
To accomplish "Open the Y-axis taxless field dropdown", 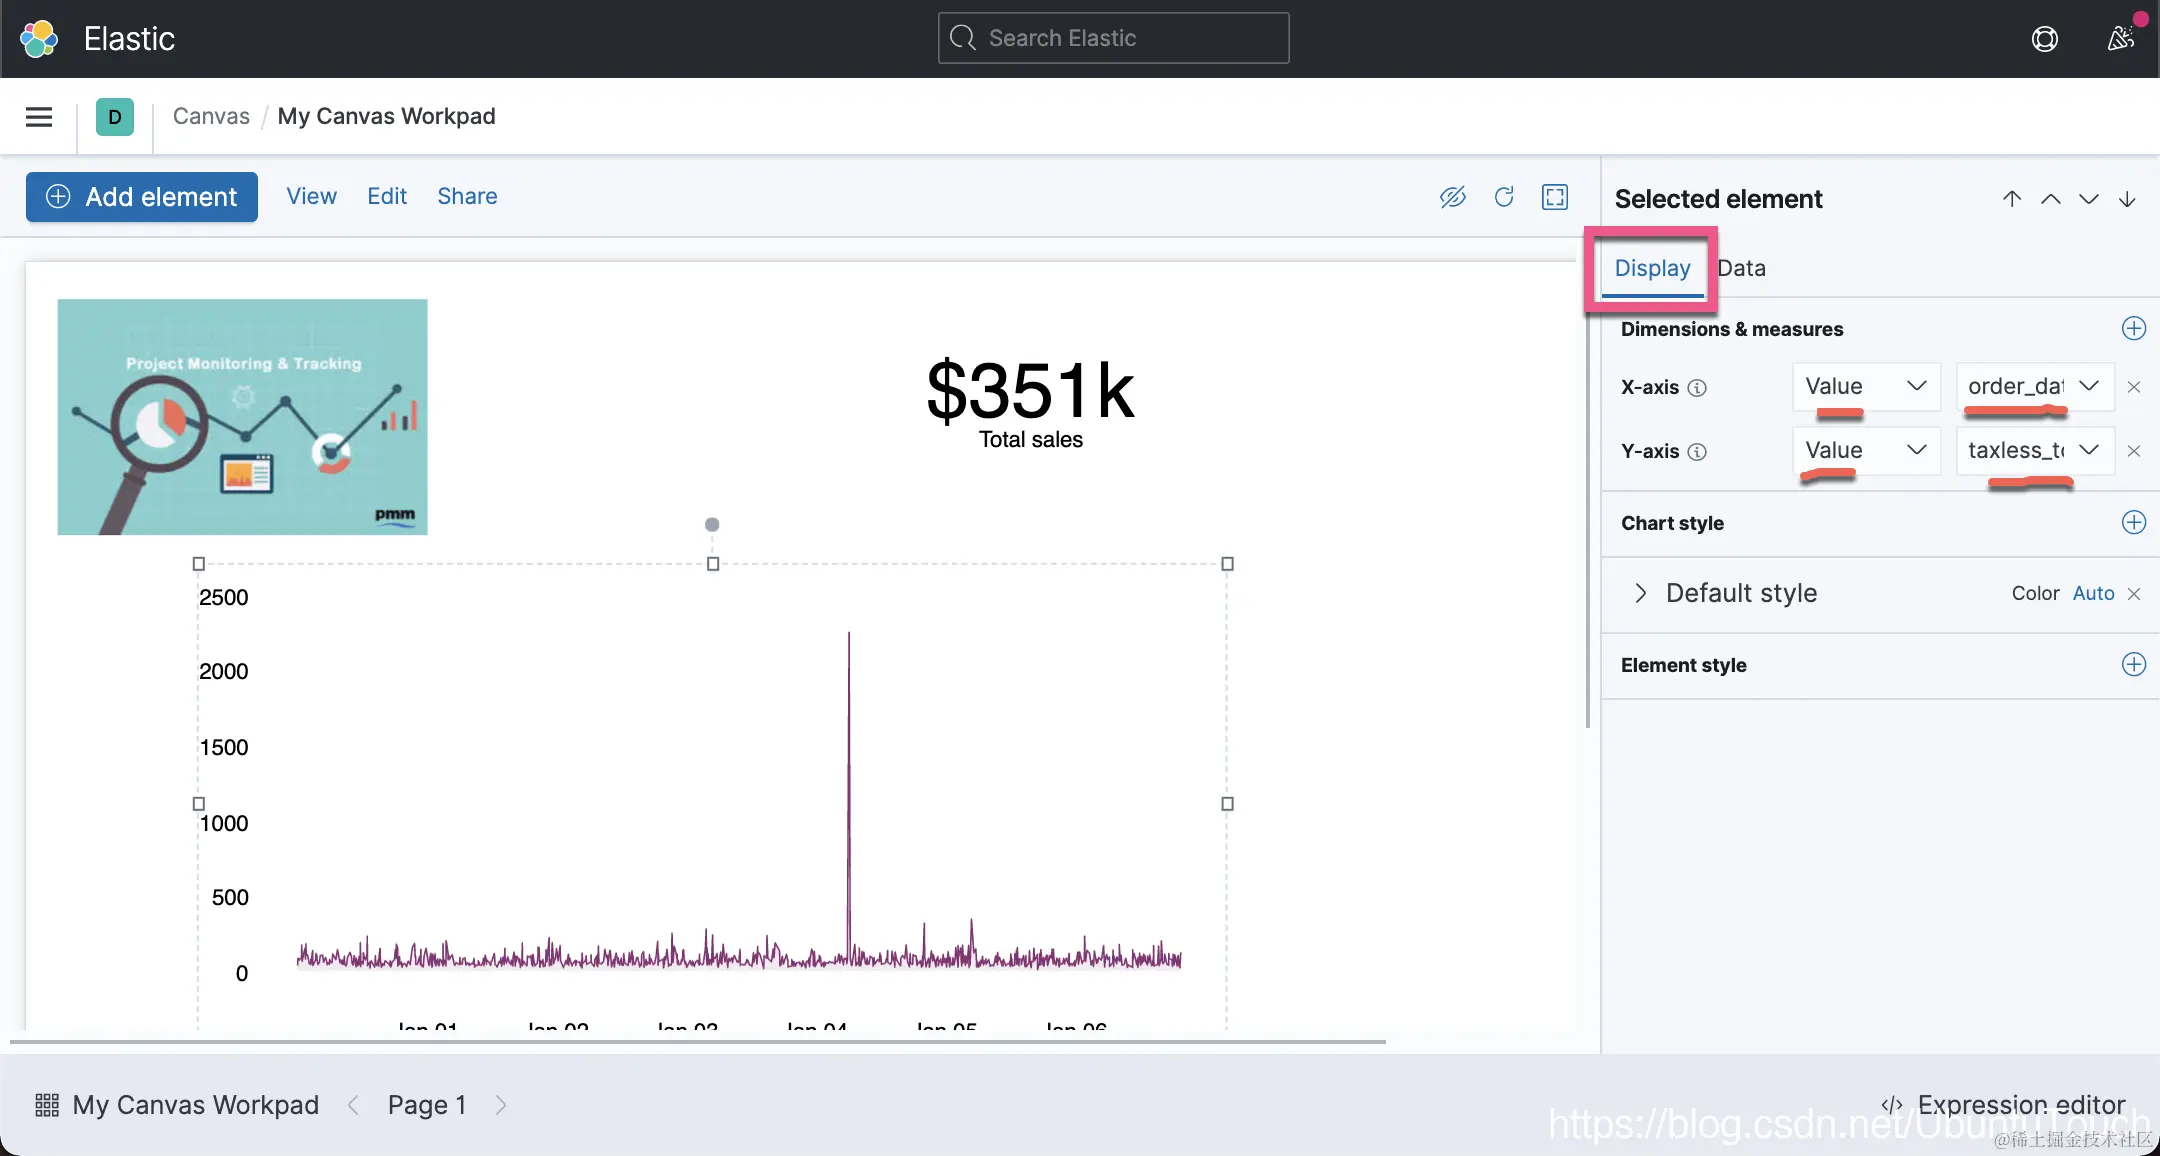I will pyautogui.click(x=2033, y=451).
